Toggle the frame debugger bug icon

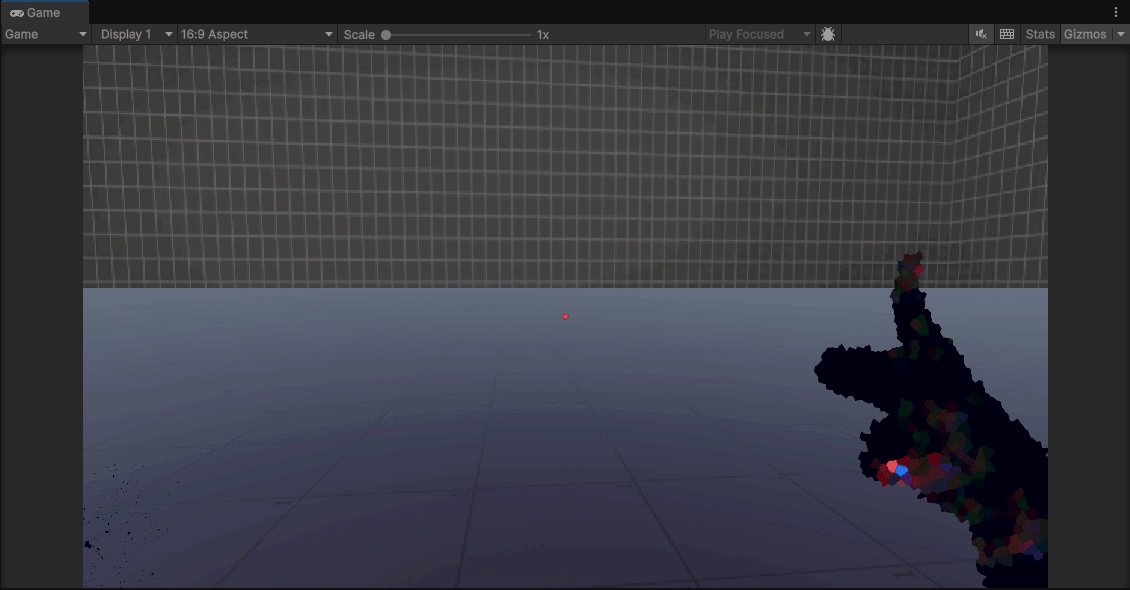828,34
